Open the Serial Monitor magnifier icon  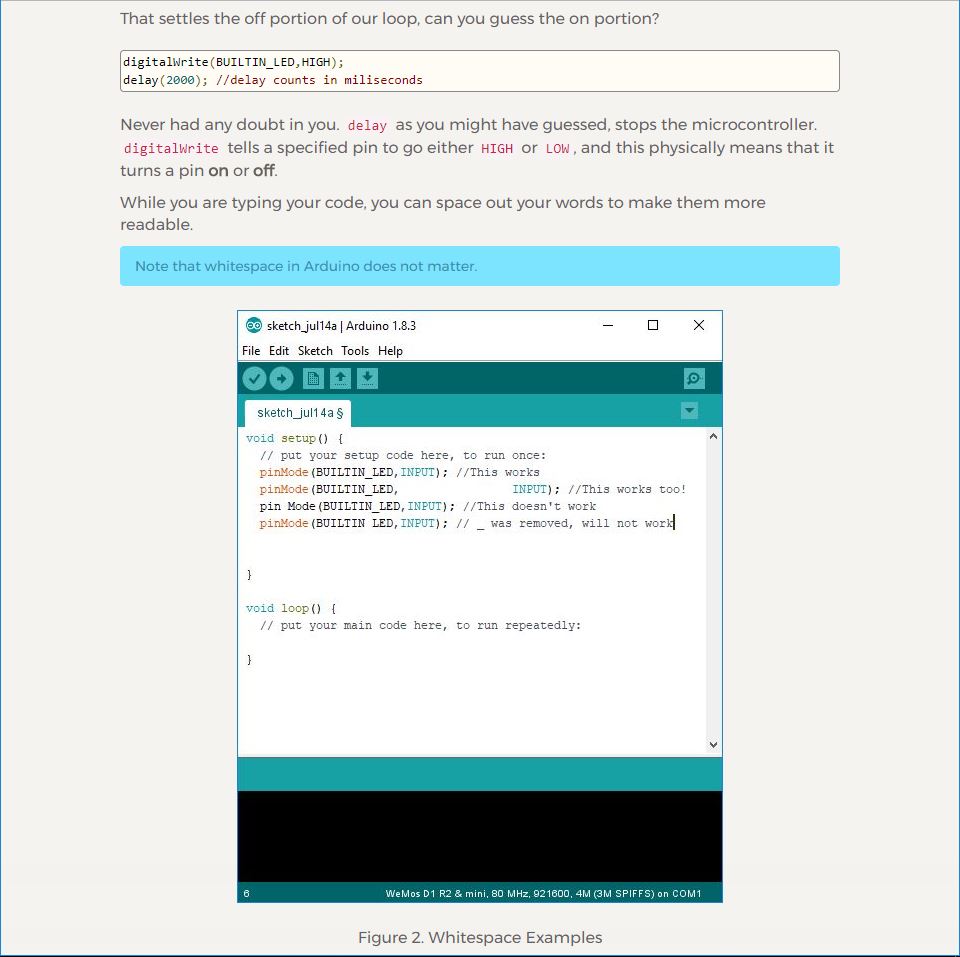coord(694,378)
